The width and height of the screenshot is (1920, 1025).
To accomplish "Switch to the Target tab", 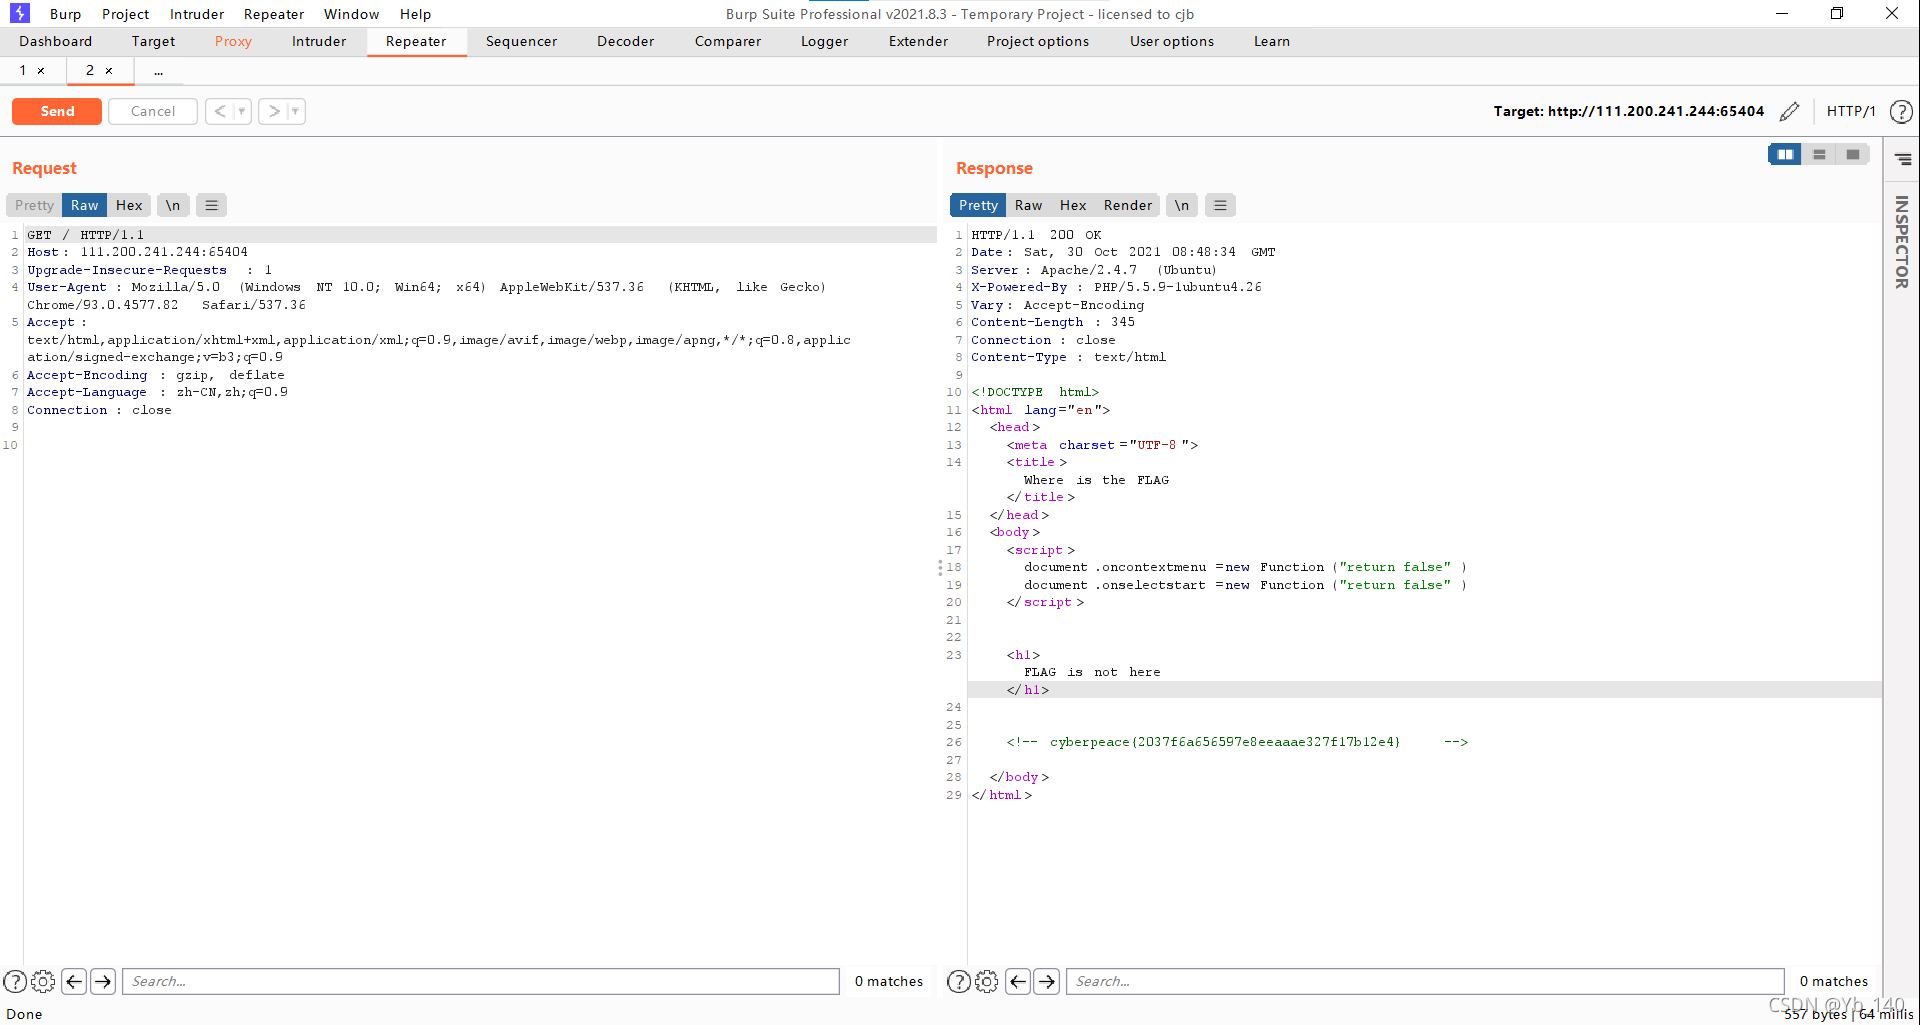I will 153,41.
